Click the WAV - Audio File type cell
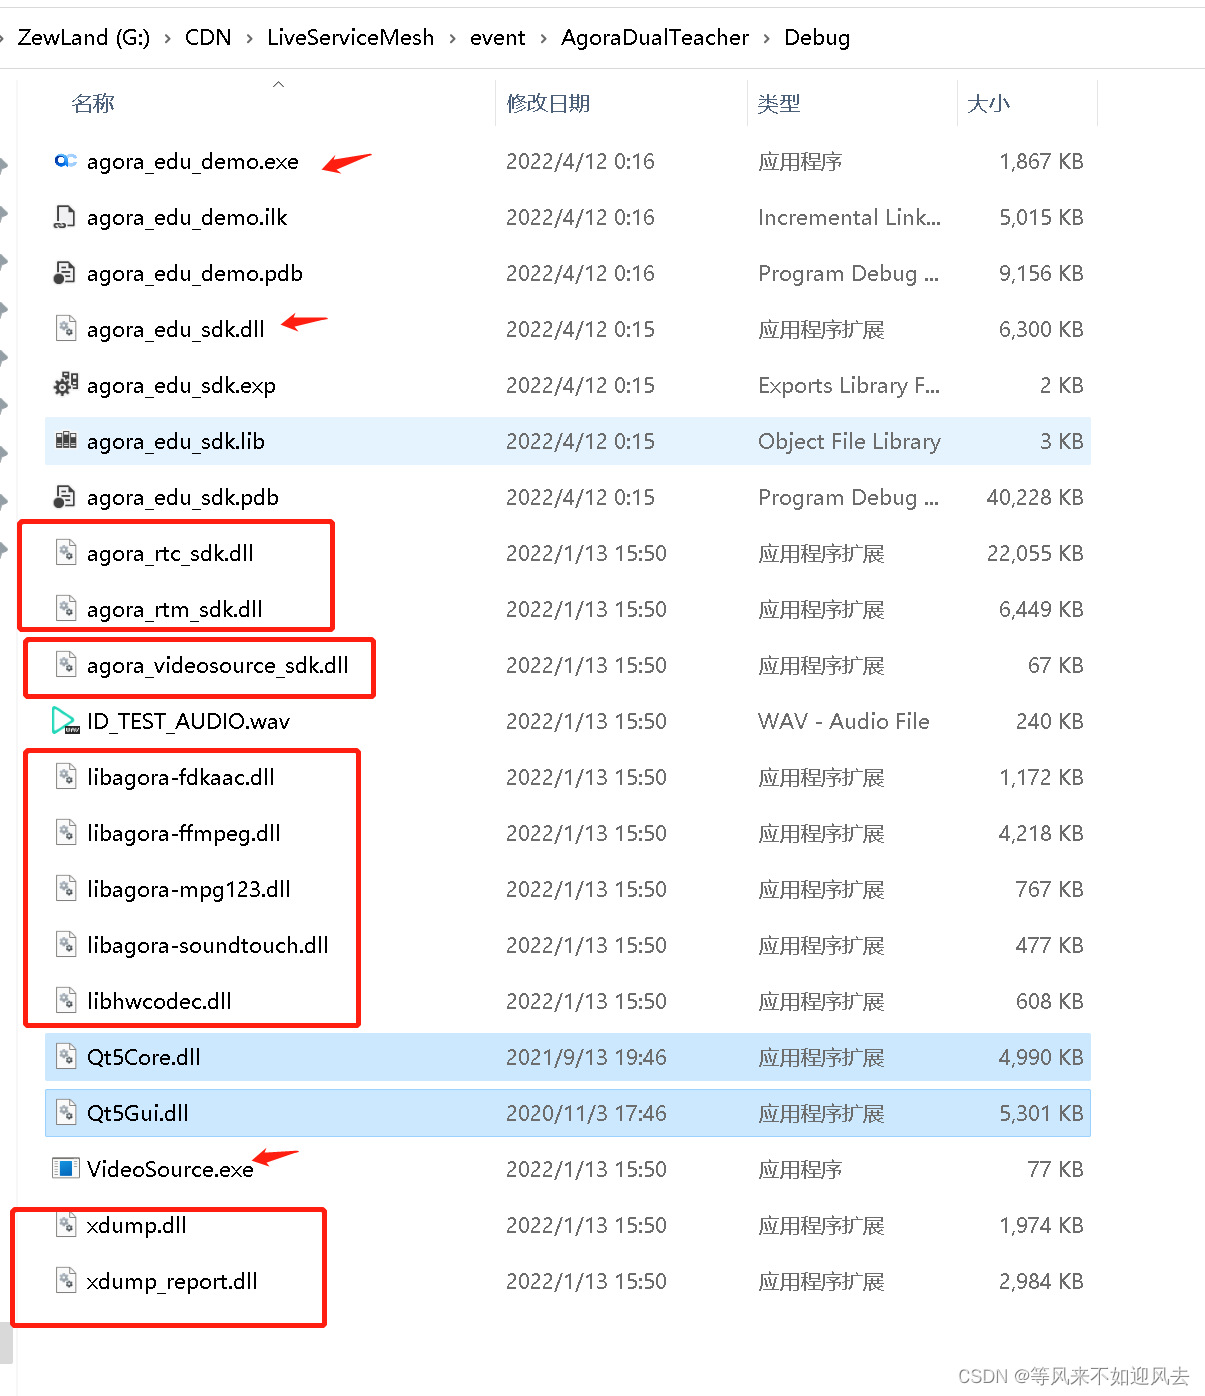 [844, 722]
